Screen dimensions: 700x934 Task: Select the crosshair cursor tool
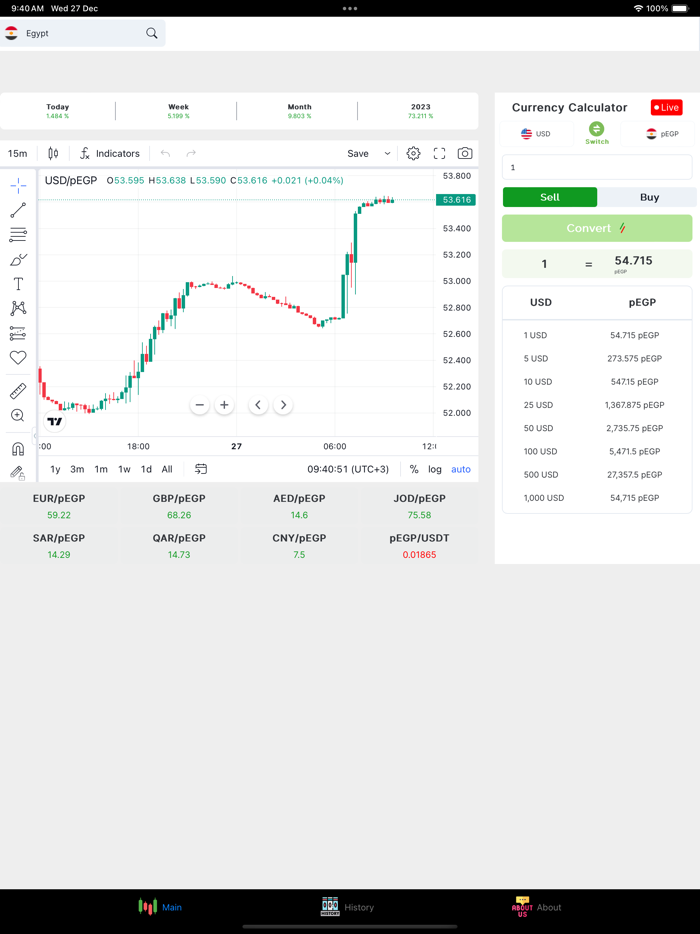18,186
